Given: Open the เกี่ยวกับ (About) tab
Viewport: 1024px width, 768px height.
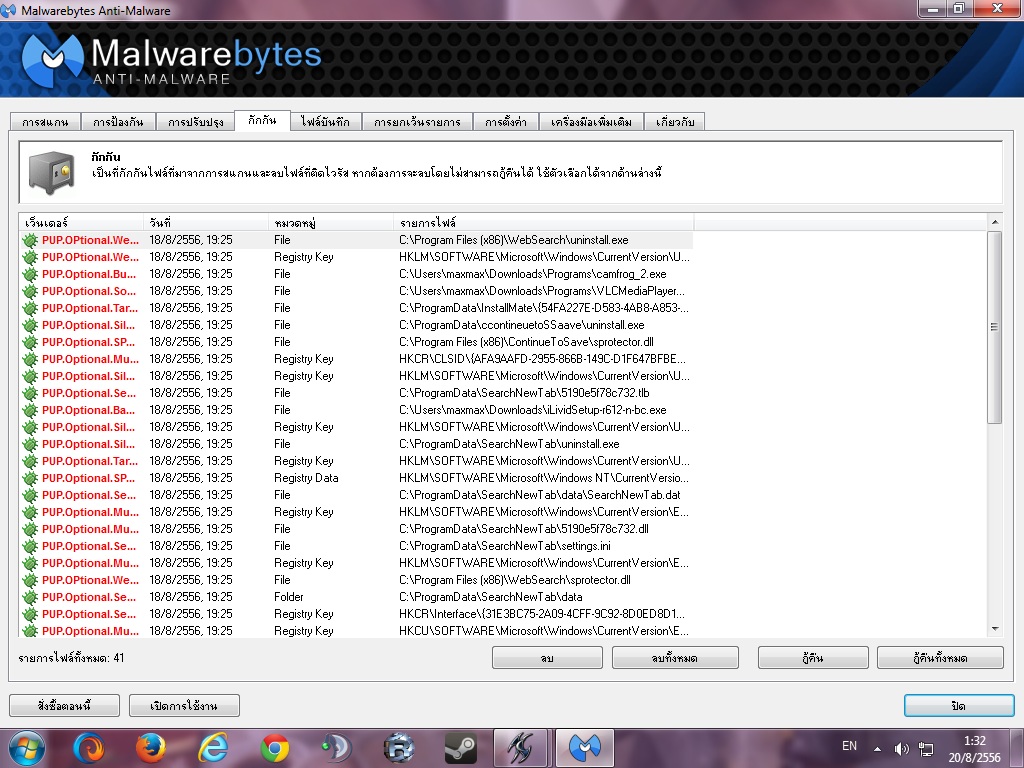Looking at the screenshot, I should click(x=675, y=121).
